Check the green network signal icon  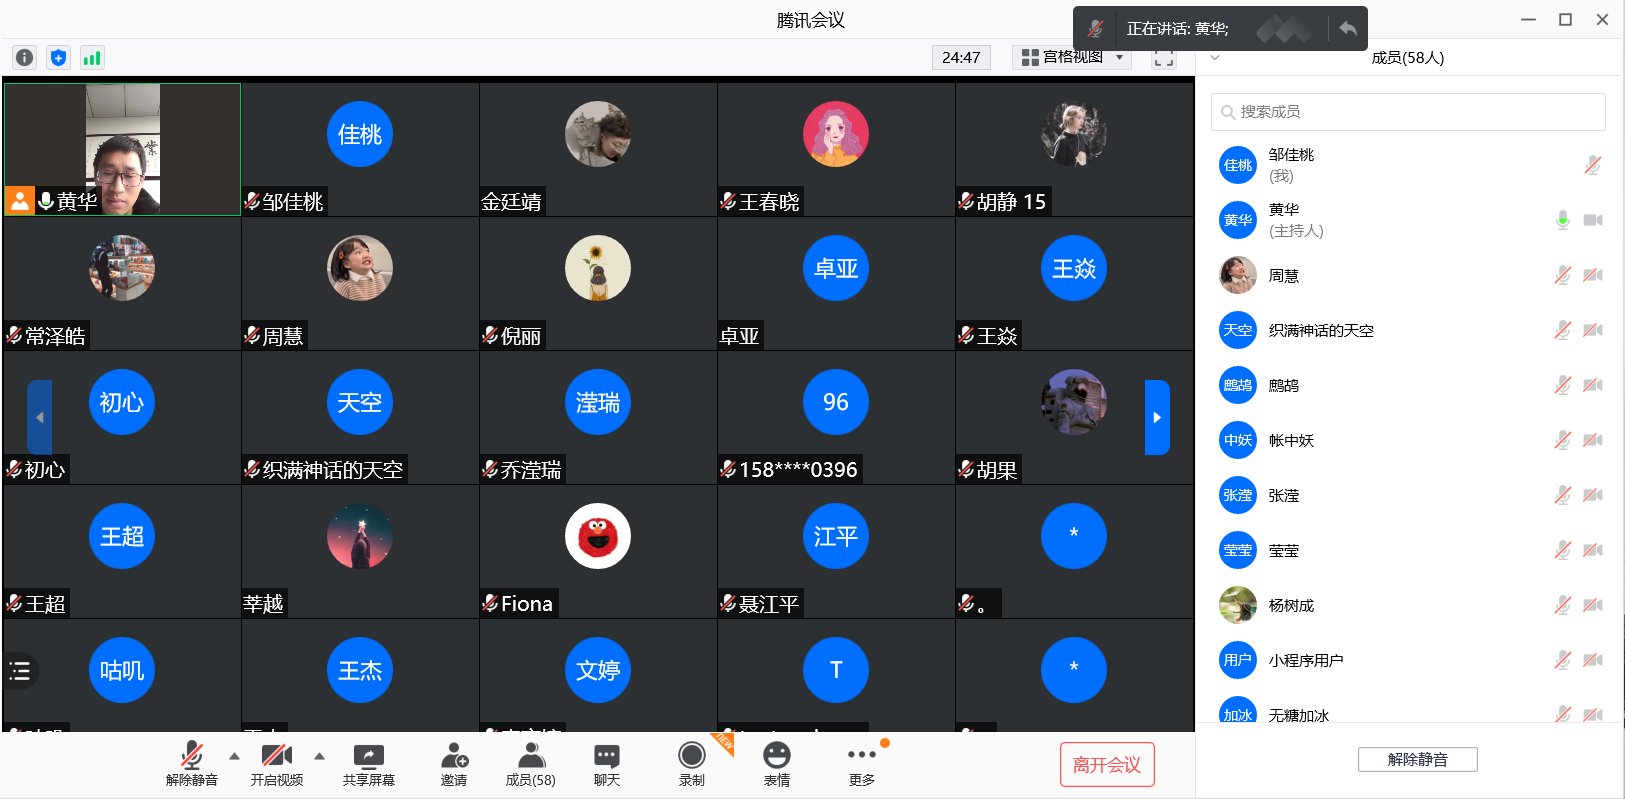[x=92, y=58]
